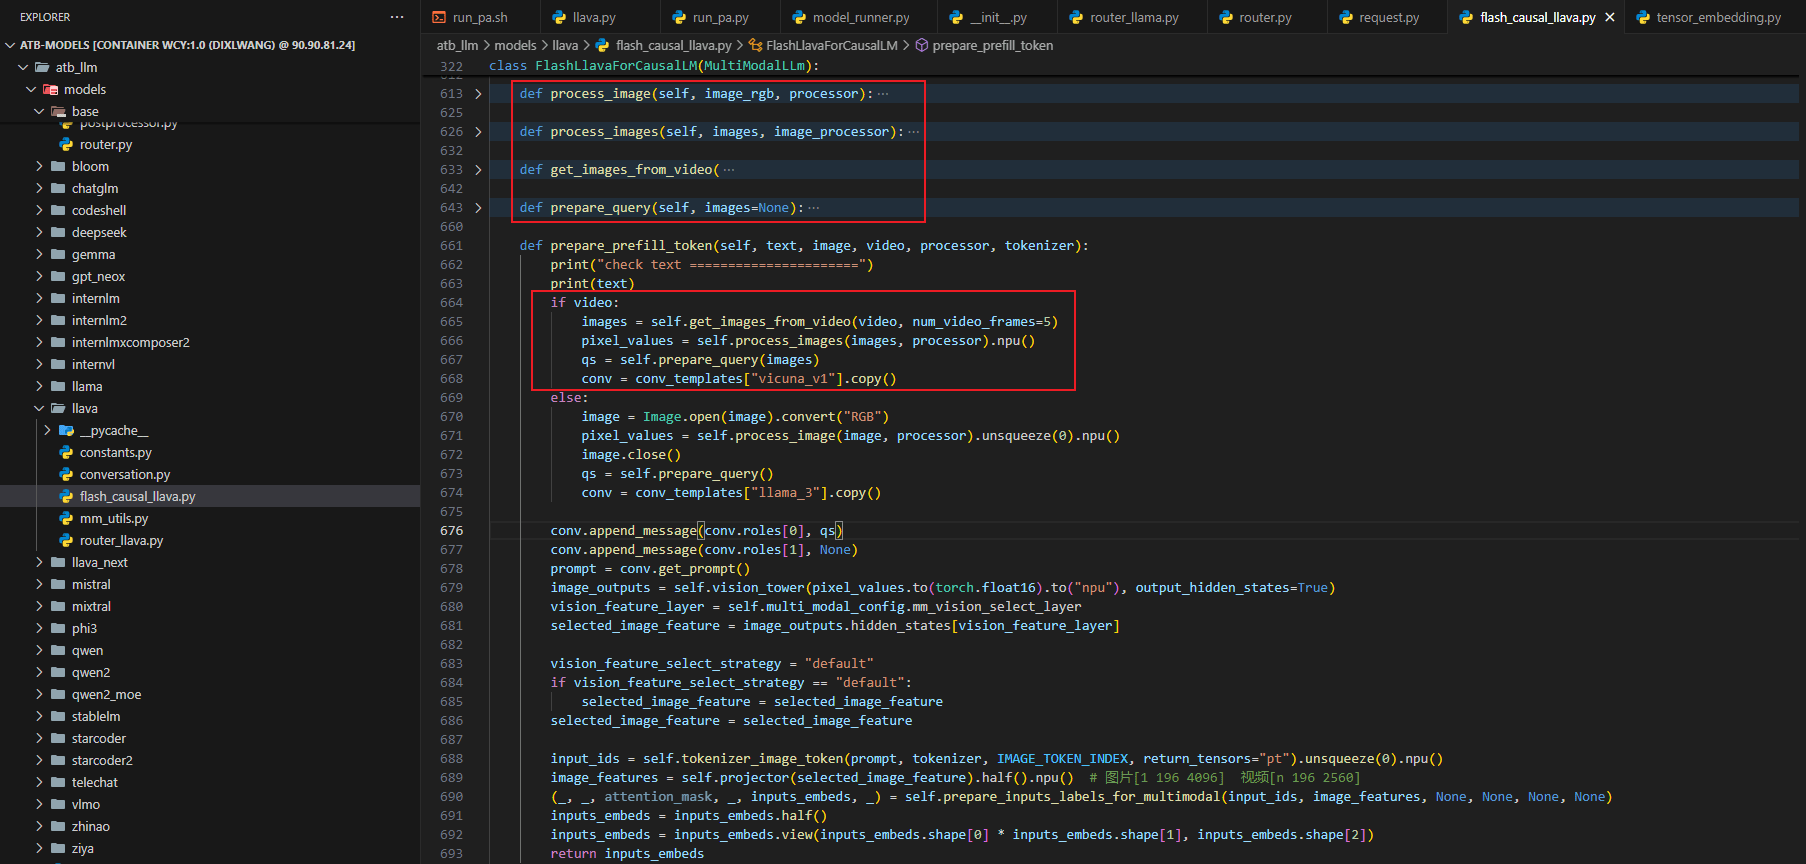
Task: Expand the mistral folder
Action: (39, 584)
